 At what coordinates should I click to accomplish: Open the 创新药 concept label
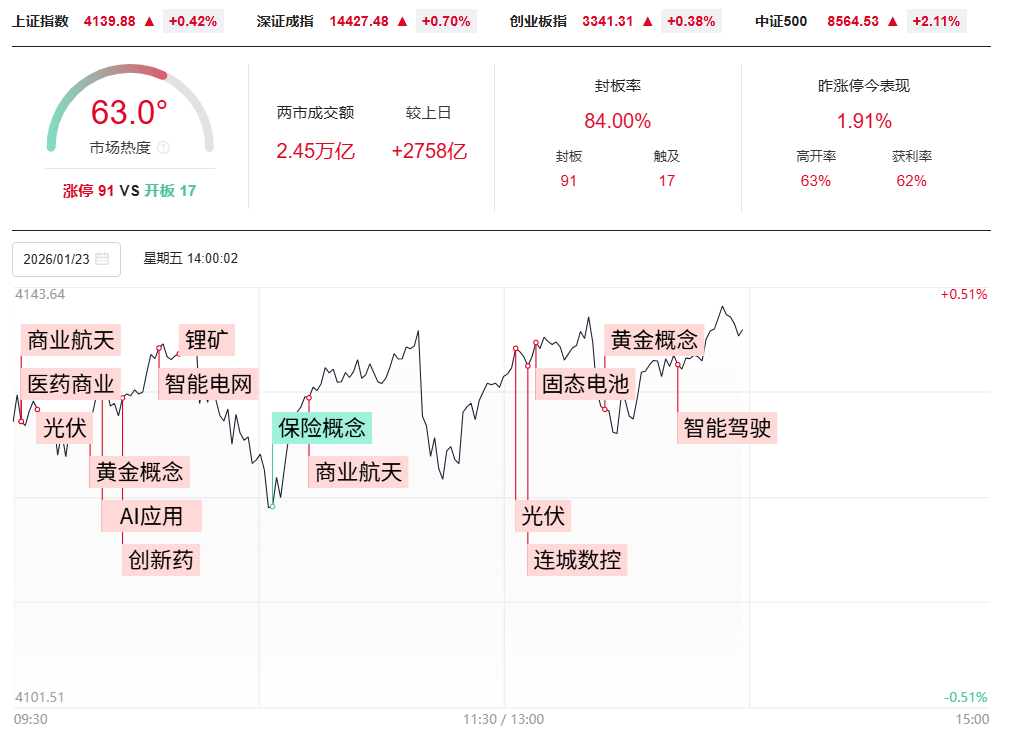pos(161,559)
